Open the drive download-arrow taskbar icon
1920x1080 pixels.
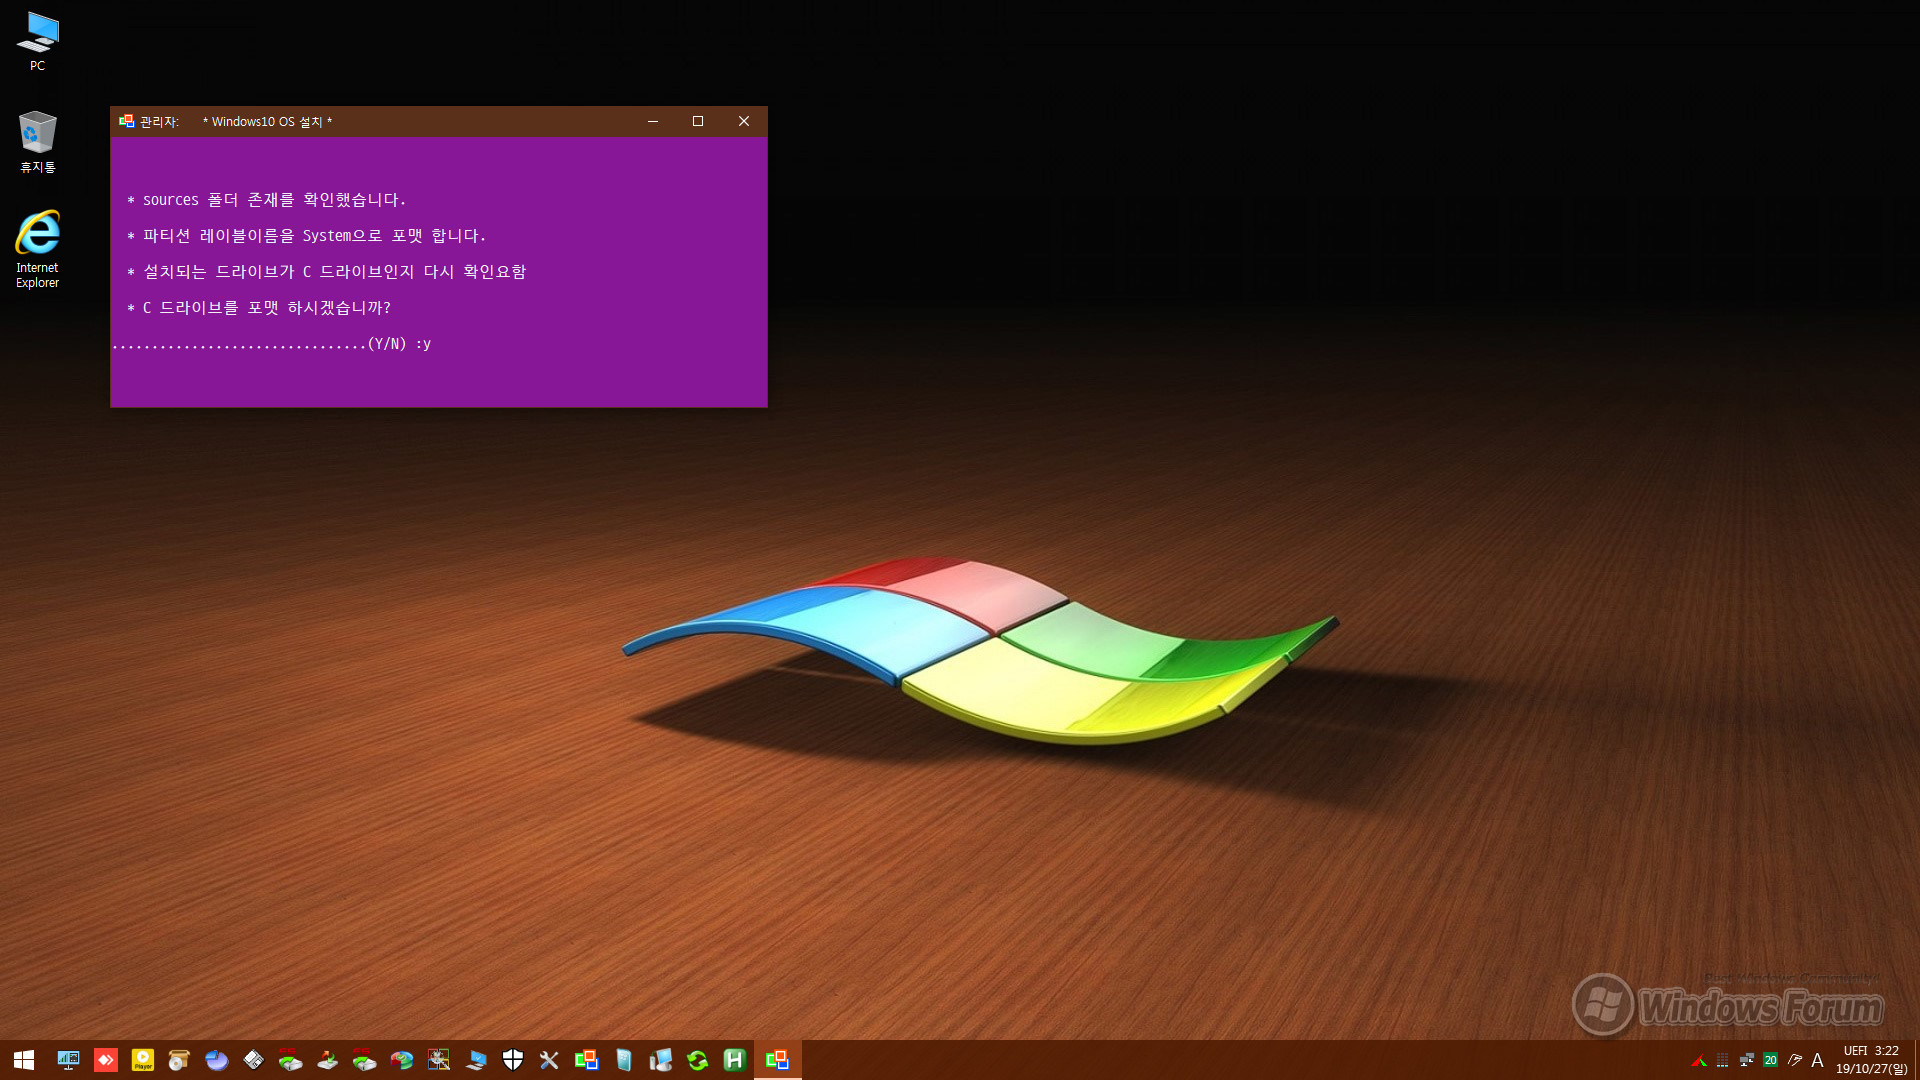[x=327, y=1060]
